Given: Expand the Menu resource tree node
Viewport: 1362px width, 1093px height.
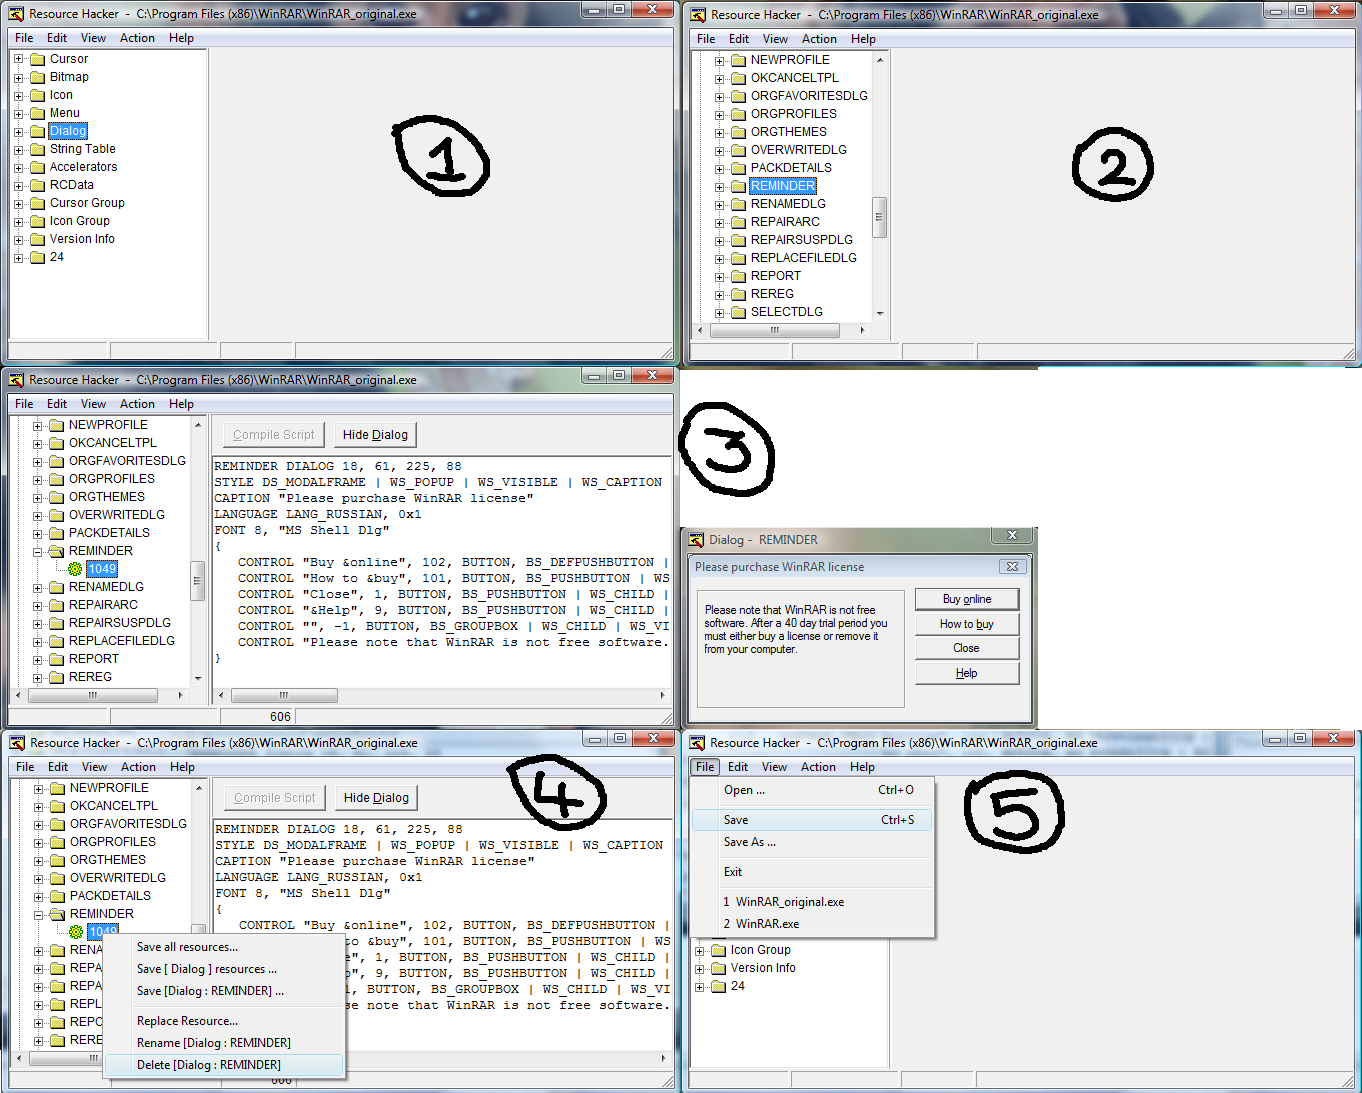Looking at the screenshot, I should [x=19, y=113].
